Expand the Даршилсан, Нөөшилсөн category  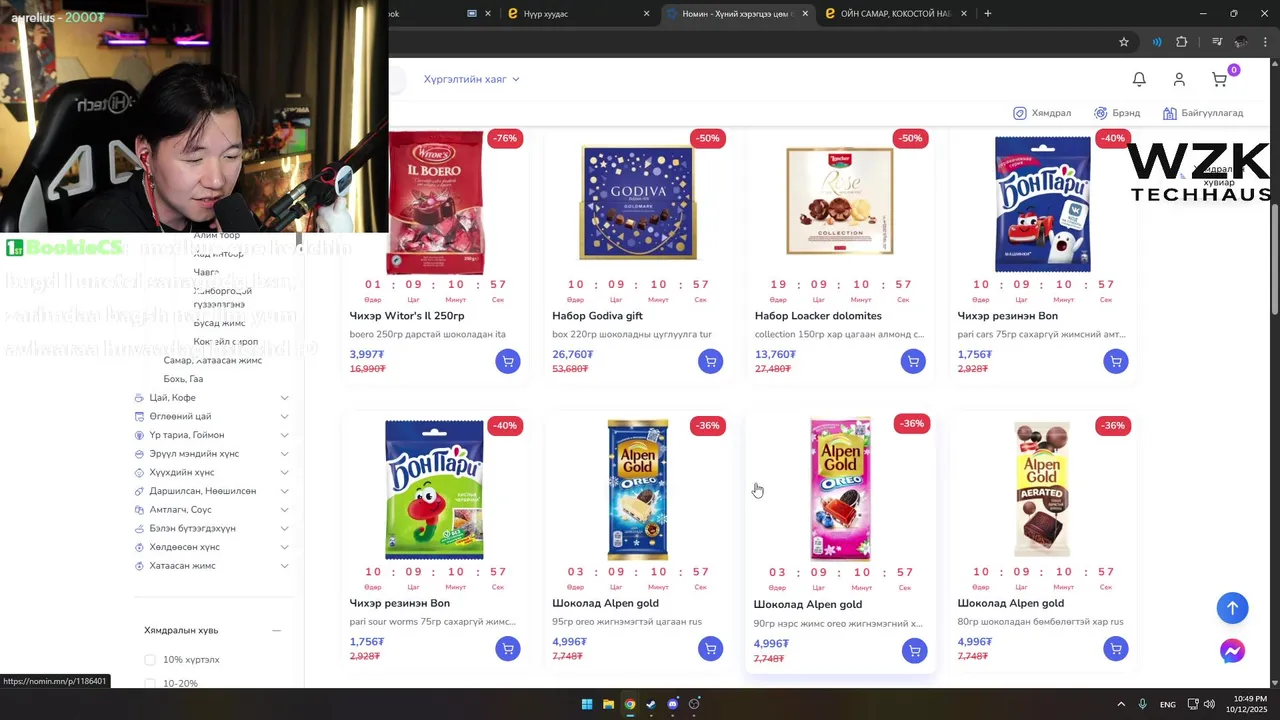285,491
